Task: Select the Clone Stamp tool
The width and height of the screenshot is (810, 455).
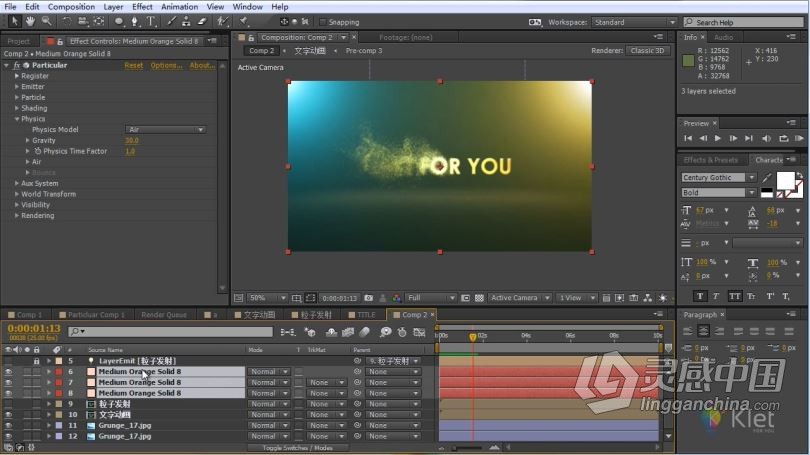Action: pyautogui.click(x=186, y=21)
